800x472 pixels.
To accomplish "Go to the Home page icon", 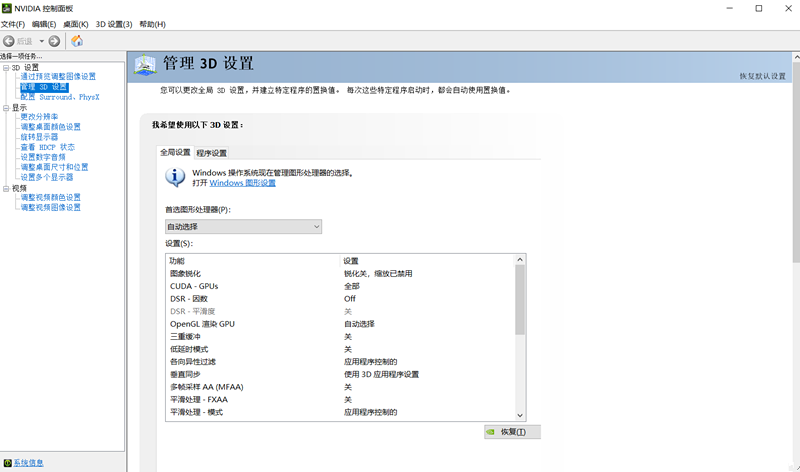I will click(x=77, y=41).
